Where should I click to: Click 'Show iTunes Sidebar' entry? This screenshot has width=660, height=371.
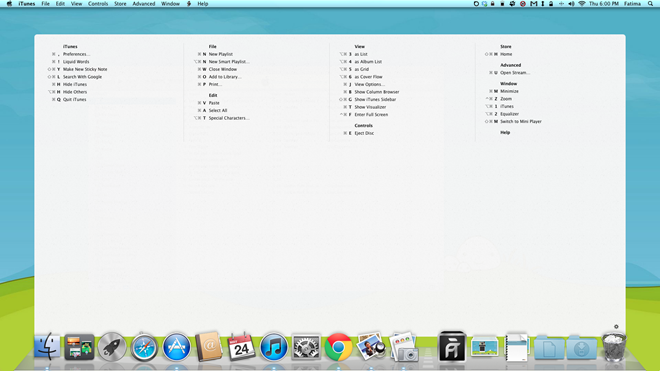point(375,100)
